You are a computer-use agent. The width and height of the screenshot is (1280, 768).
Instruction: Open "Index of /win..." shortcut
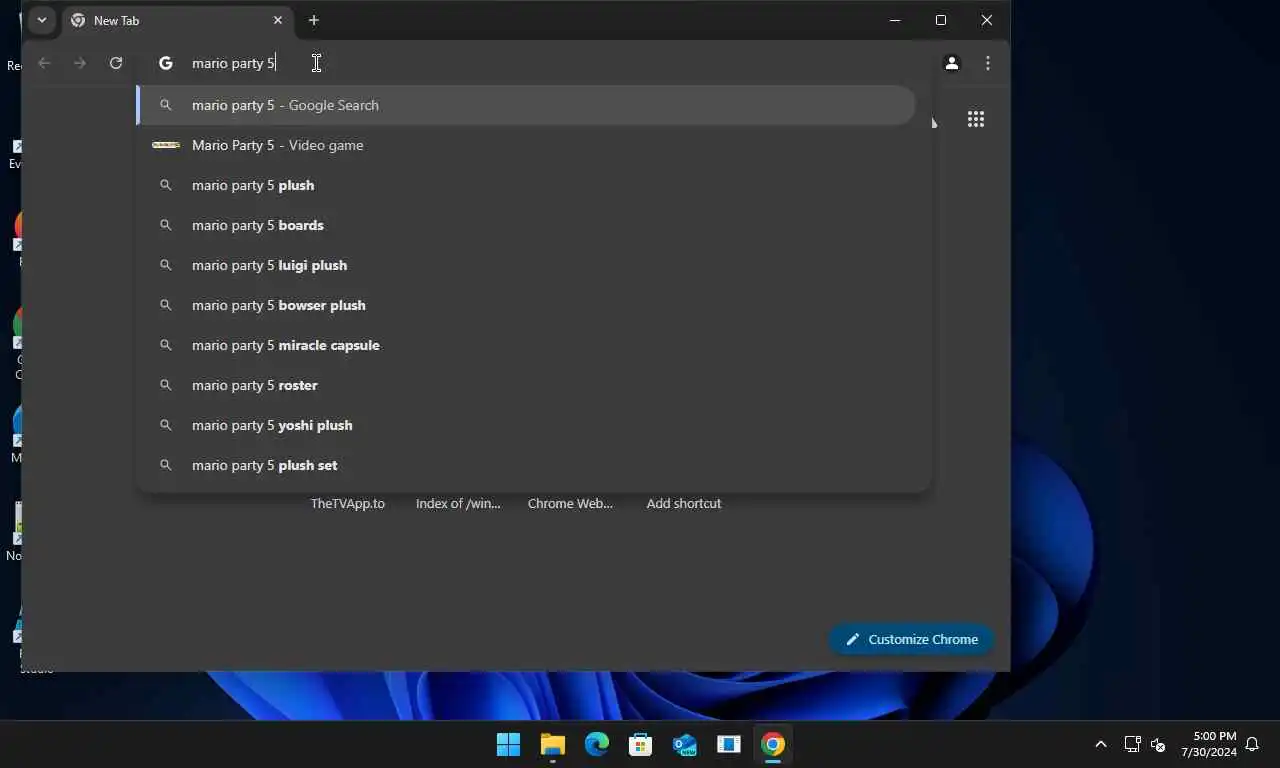pyautogui.click(x=458, y=503)
